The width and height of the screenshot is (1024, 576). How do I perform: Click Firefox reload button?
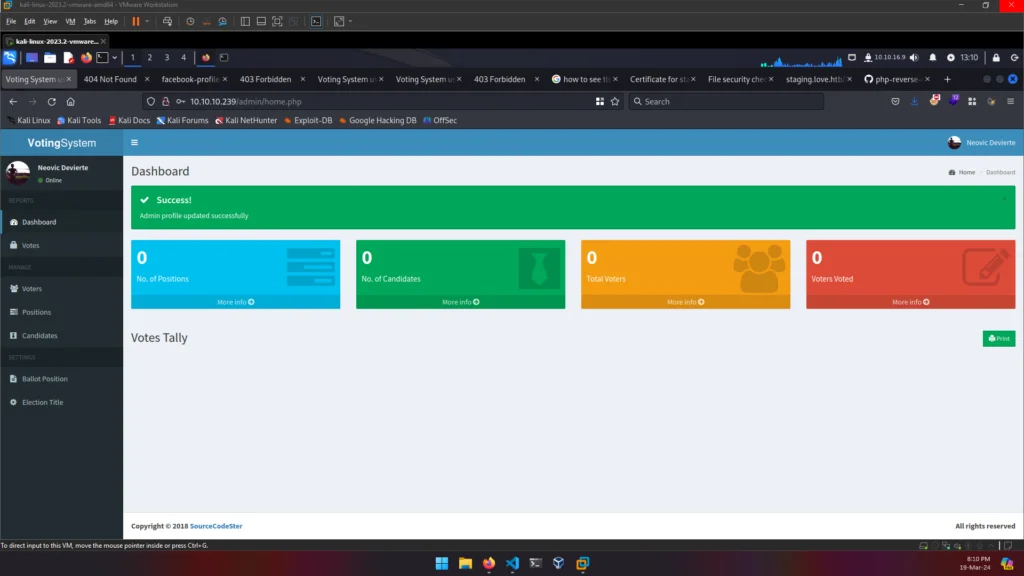[x=52, y=102]
